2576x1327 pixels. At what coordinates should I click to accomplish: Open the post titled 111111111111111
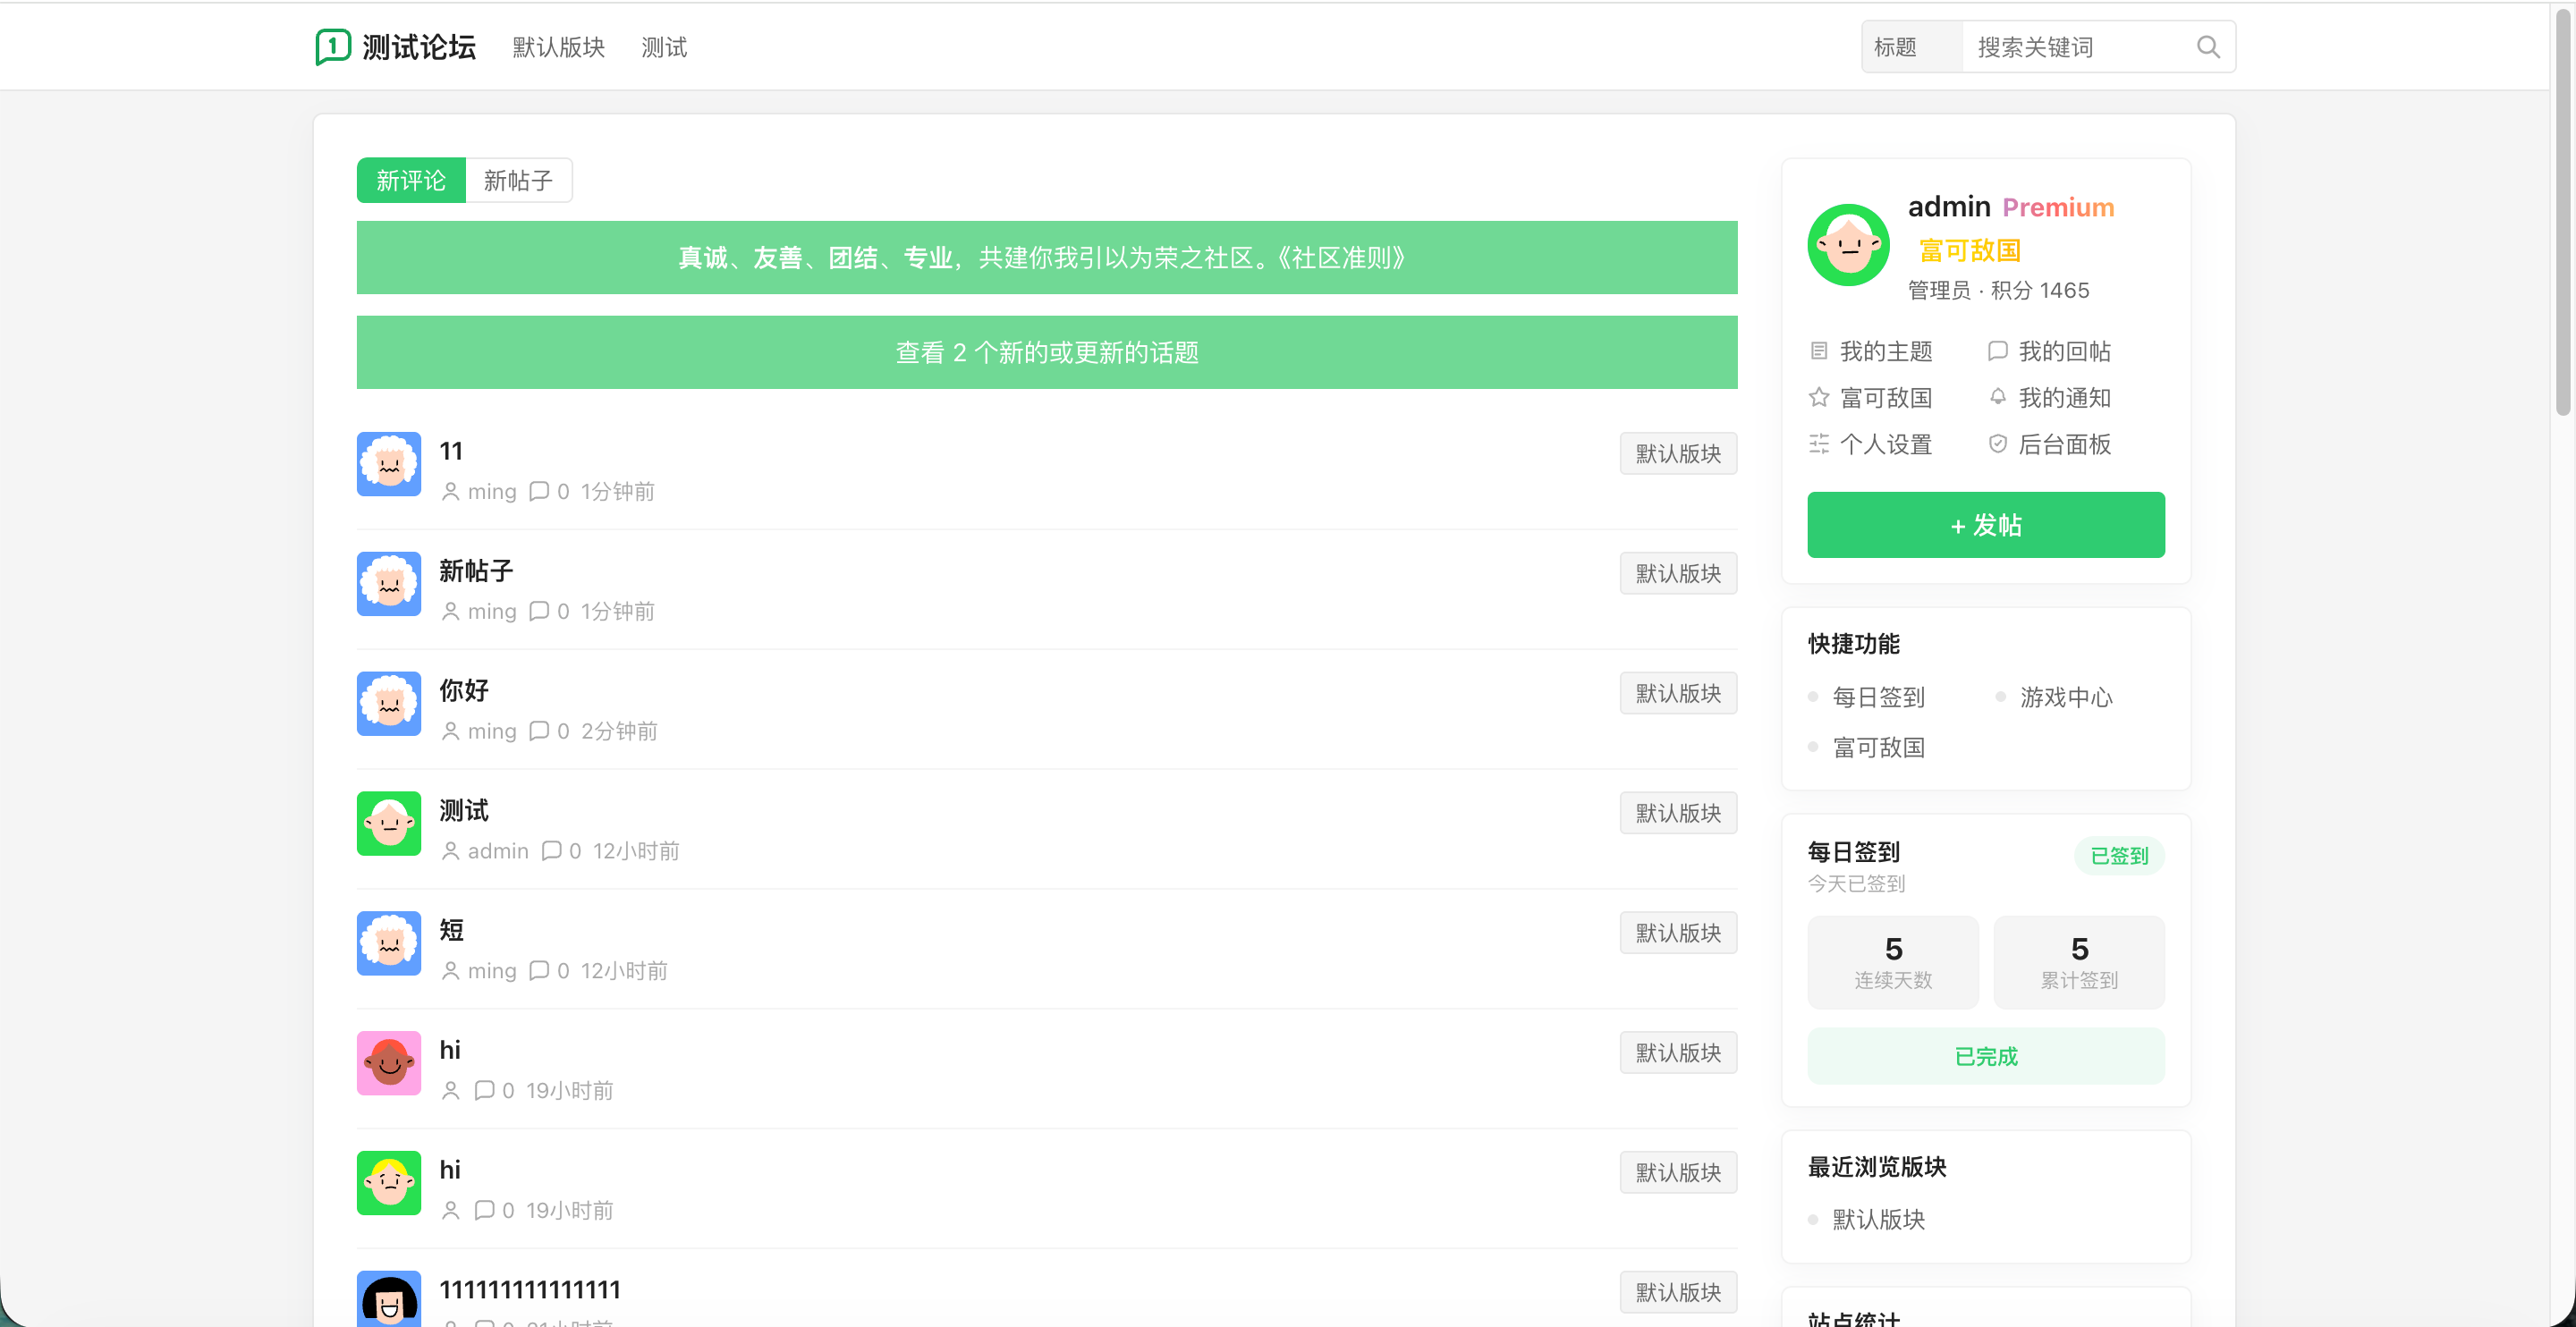click(x=530, y=1290)
